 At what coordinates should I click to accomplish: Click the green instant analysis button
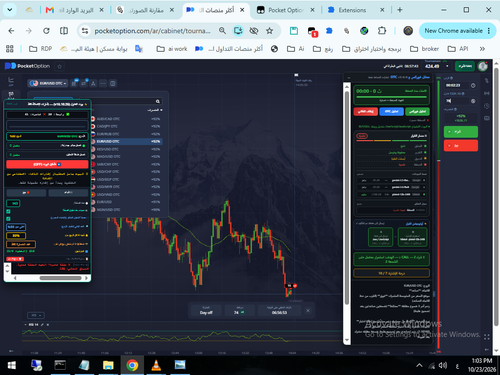click(x=417, y=111)
